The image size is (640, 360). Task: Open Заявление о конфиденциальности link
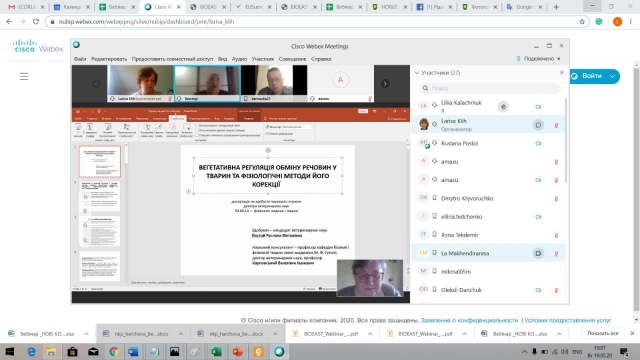pos(469,320)
